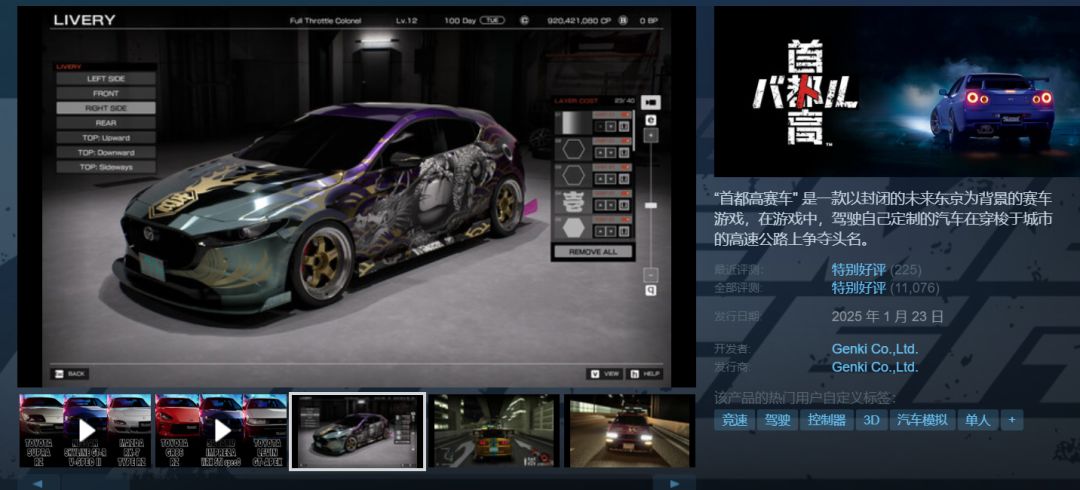Select REAR in the livery menu
Viewport: 1080px width, 490px height.
[x=106, y=123]
